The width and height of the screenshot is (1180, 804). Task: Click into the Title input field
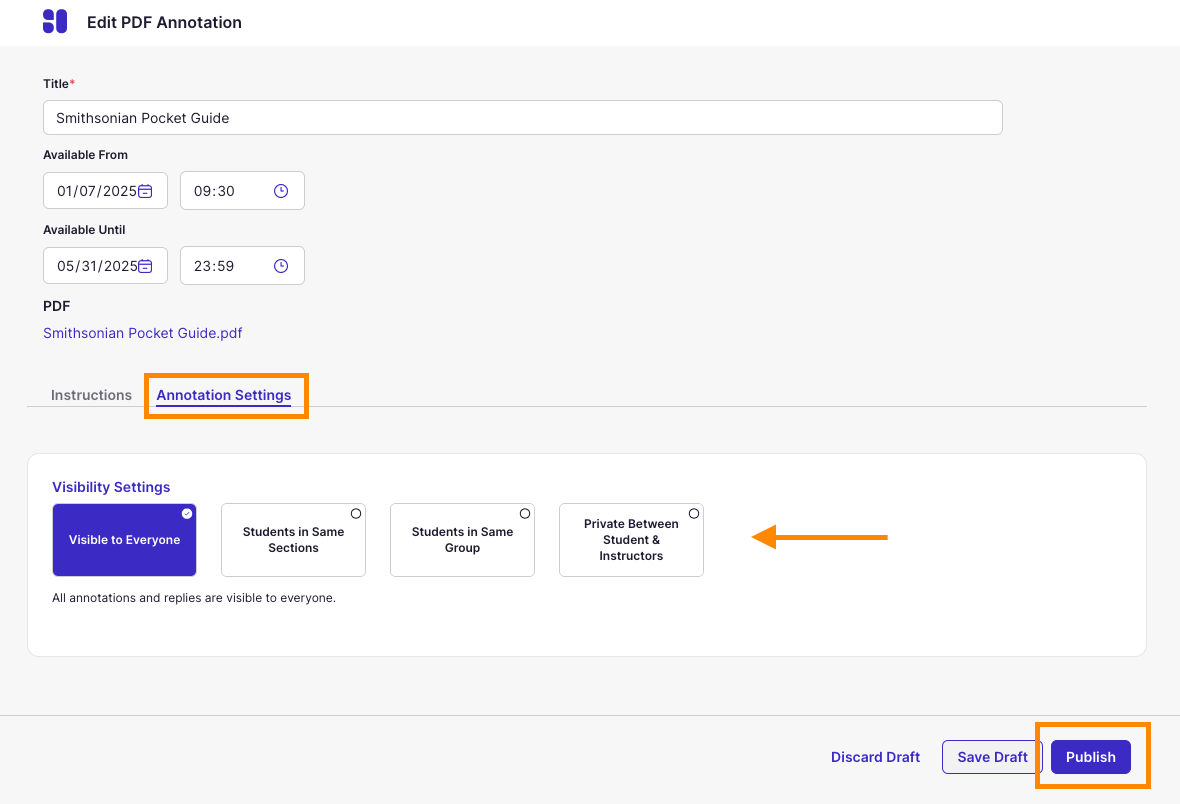522,118
